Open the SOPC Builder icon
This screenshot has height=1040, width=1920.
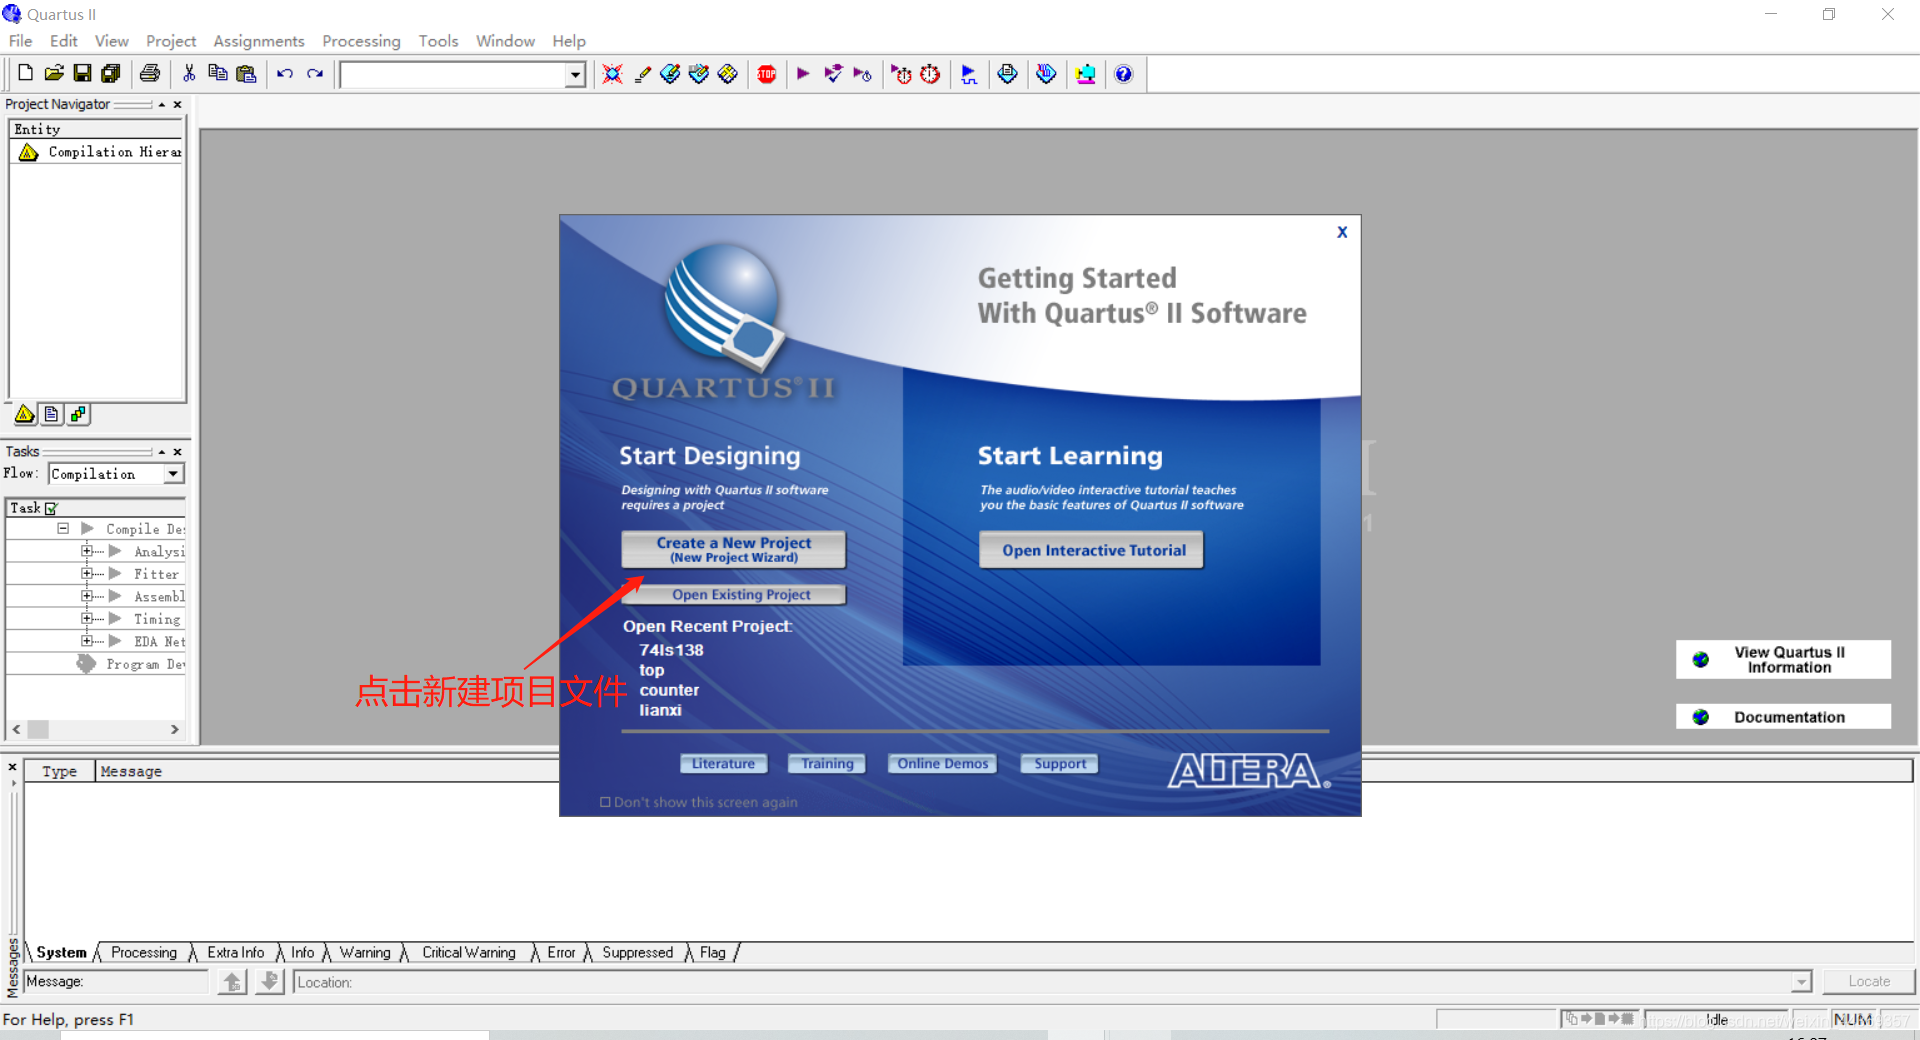point(1085,74)
